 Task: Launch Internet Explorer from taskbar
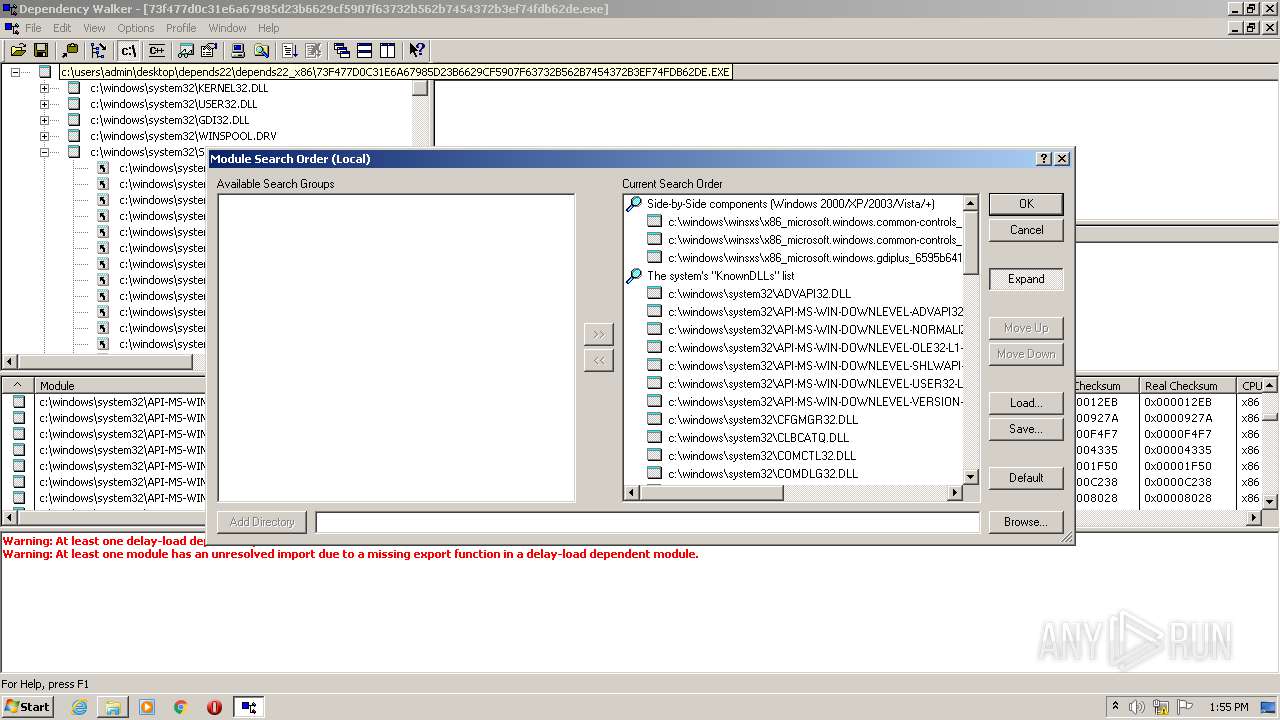79,707
